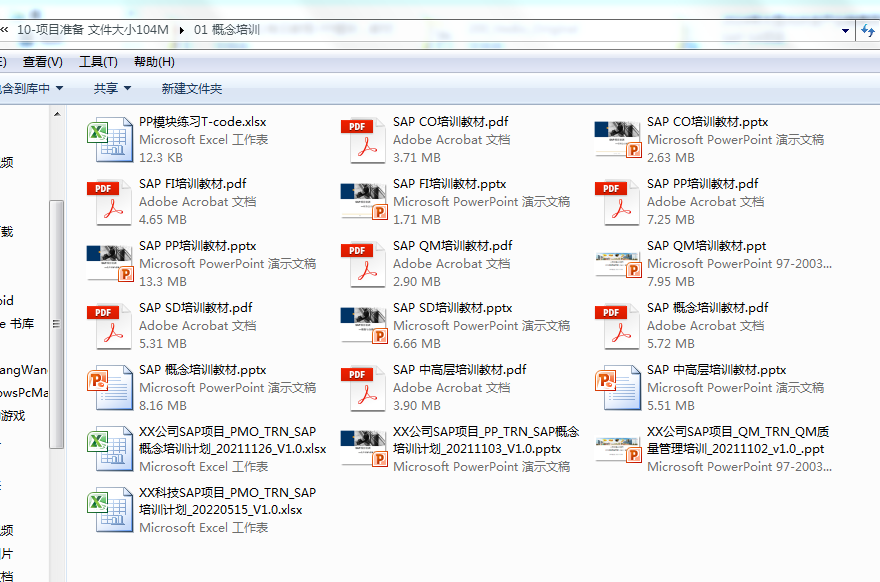Click the refresh button beside address bar
880x582 pixels.
coord(868,30)
